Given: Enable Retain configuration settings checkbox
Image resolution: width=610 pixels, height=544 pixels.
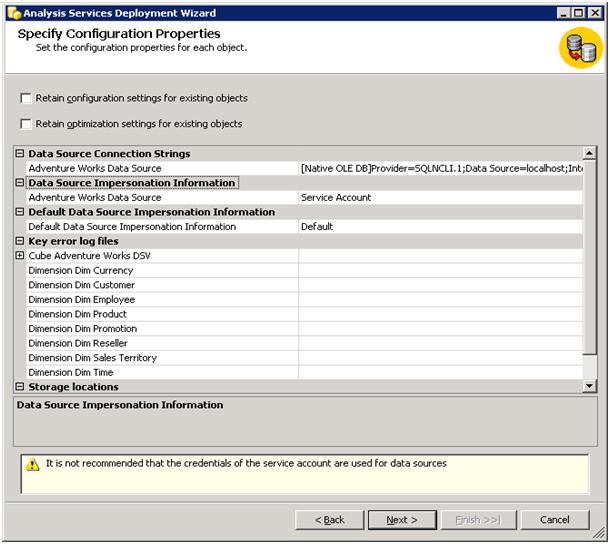Looking at the screenshot, I should [x=26, y=98].
